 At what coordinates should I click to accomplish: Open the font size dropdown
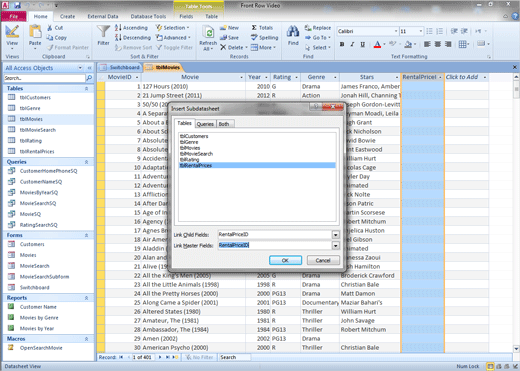(x=421, y=31)
